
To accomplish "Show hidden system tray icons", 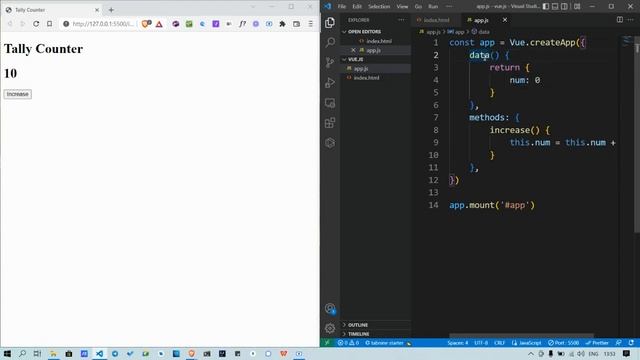I will pyautogui.click(x=531, y=353).
